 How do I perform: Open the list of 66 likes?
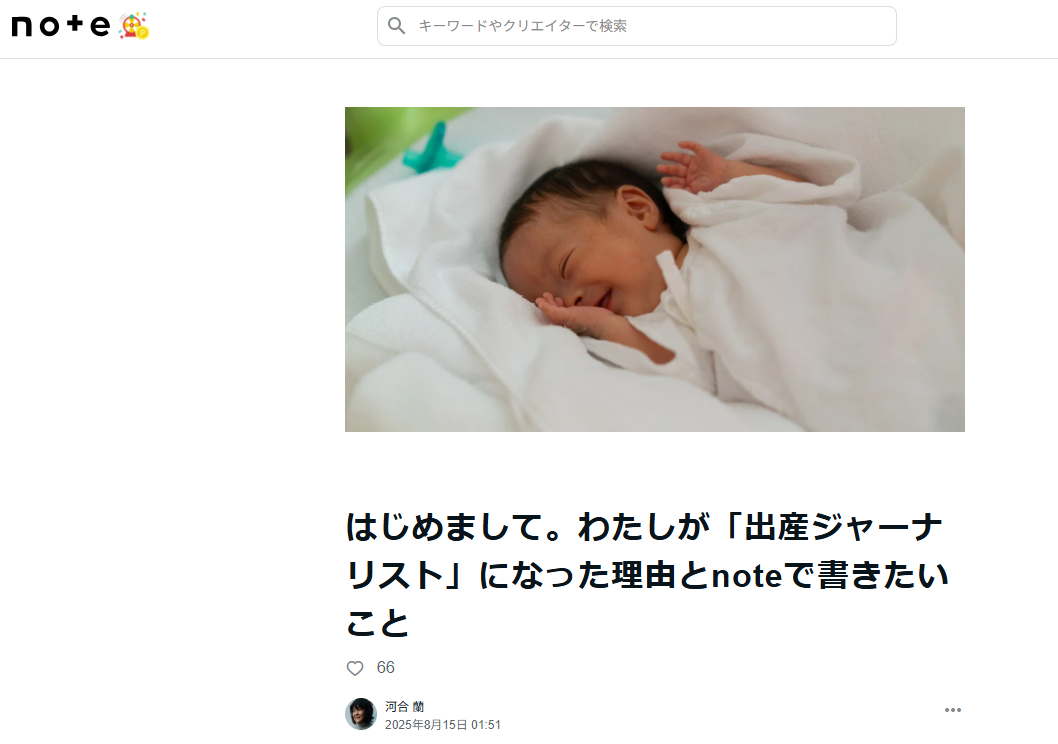point(385,667)
